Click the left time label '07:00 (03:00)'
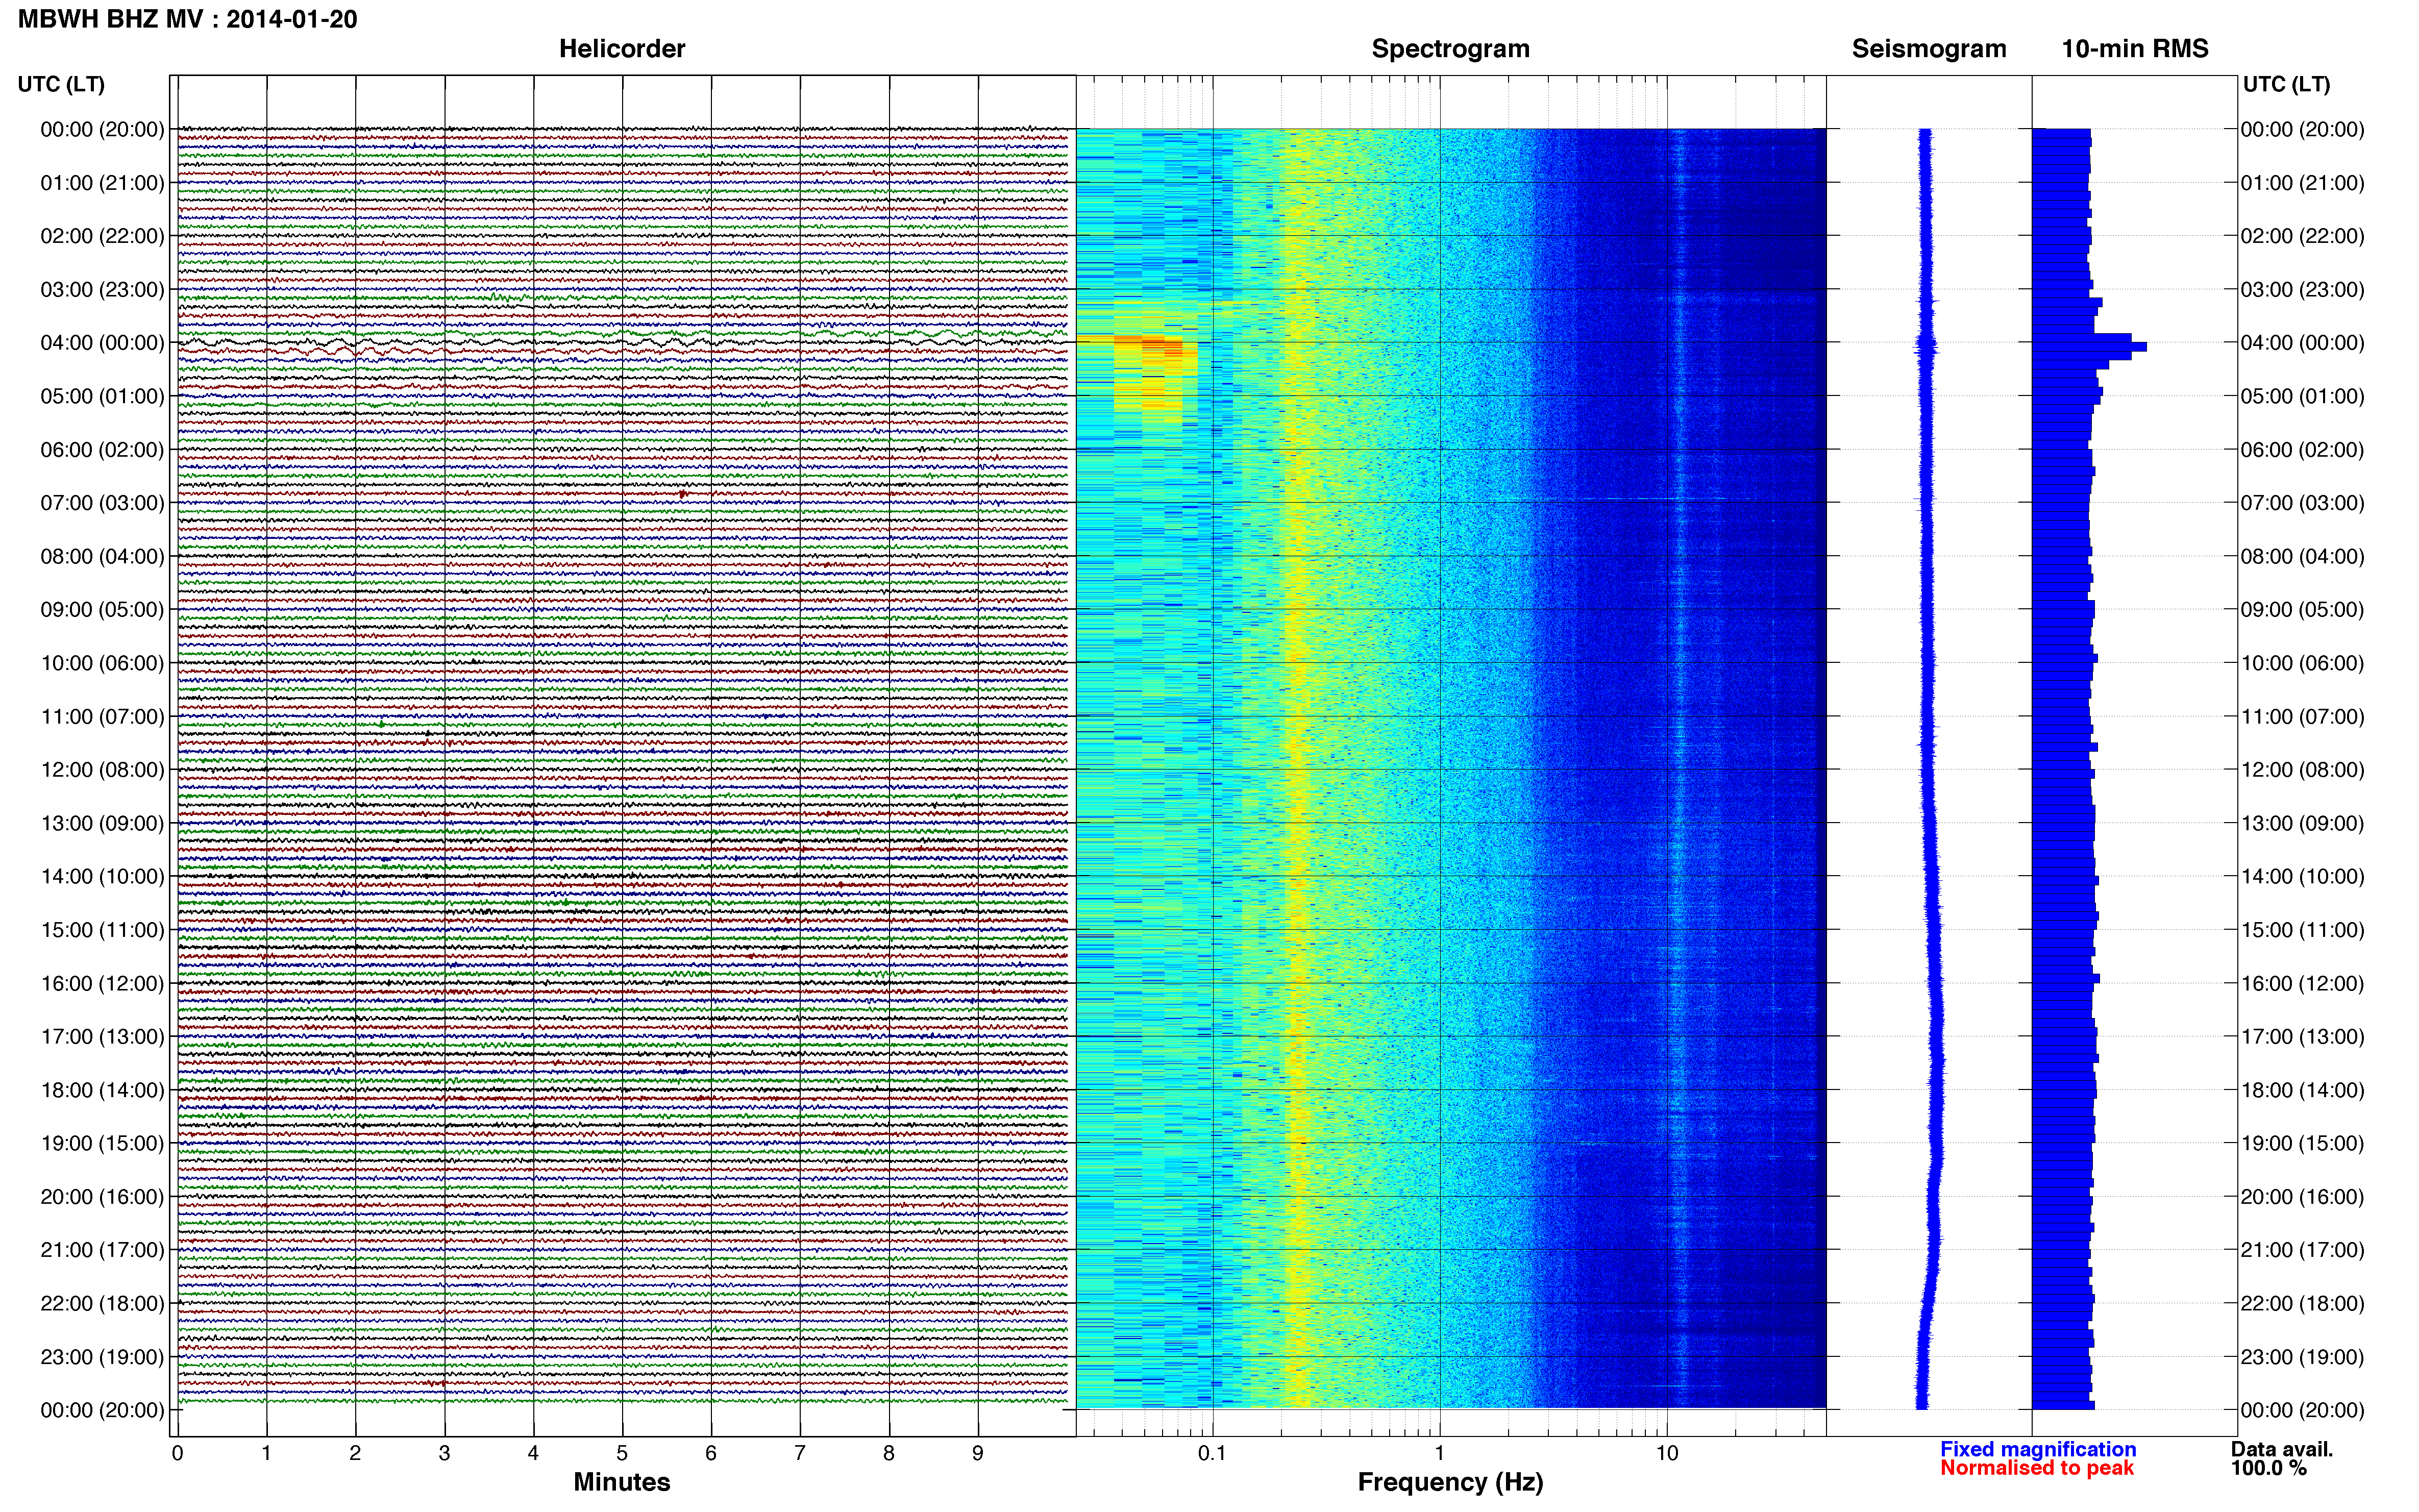Screen dimensions: 2419x1512 [102, 503]
